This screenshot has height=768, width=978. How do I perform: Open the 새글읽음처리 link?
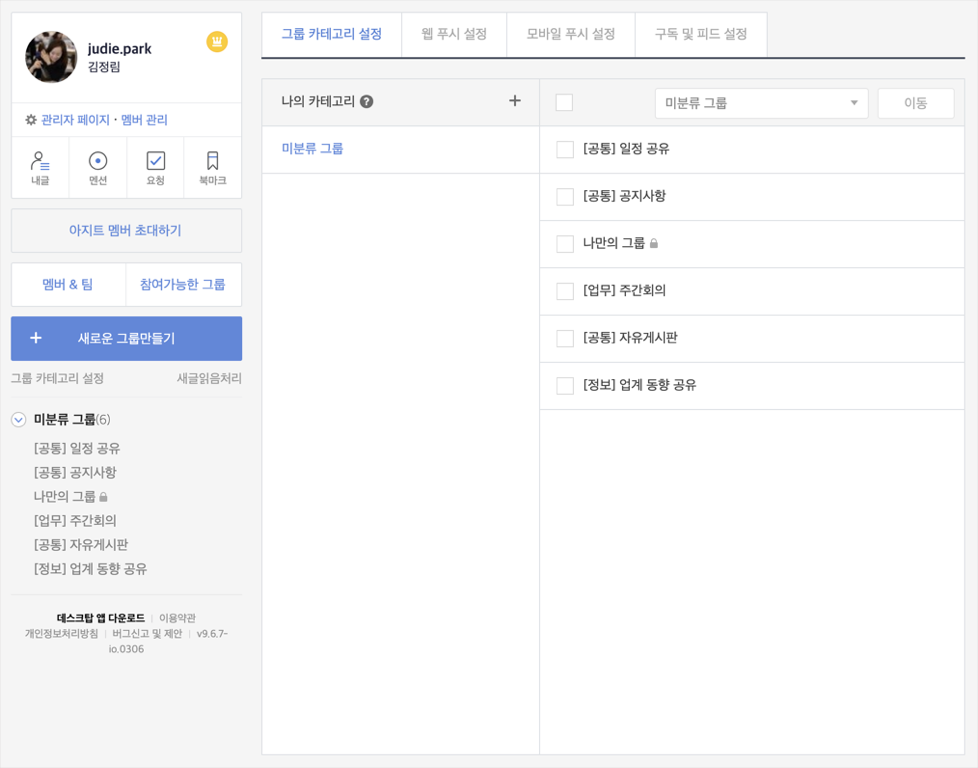click(209, 379)
